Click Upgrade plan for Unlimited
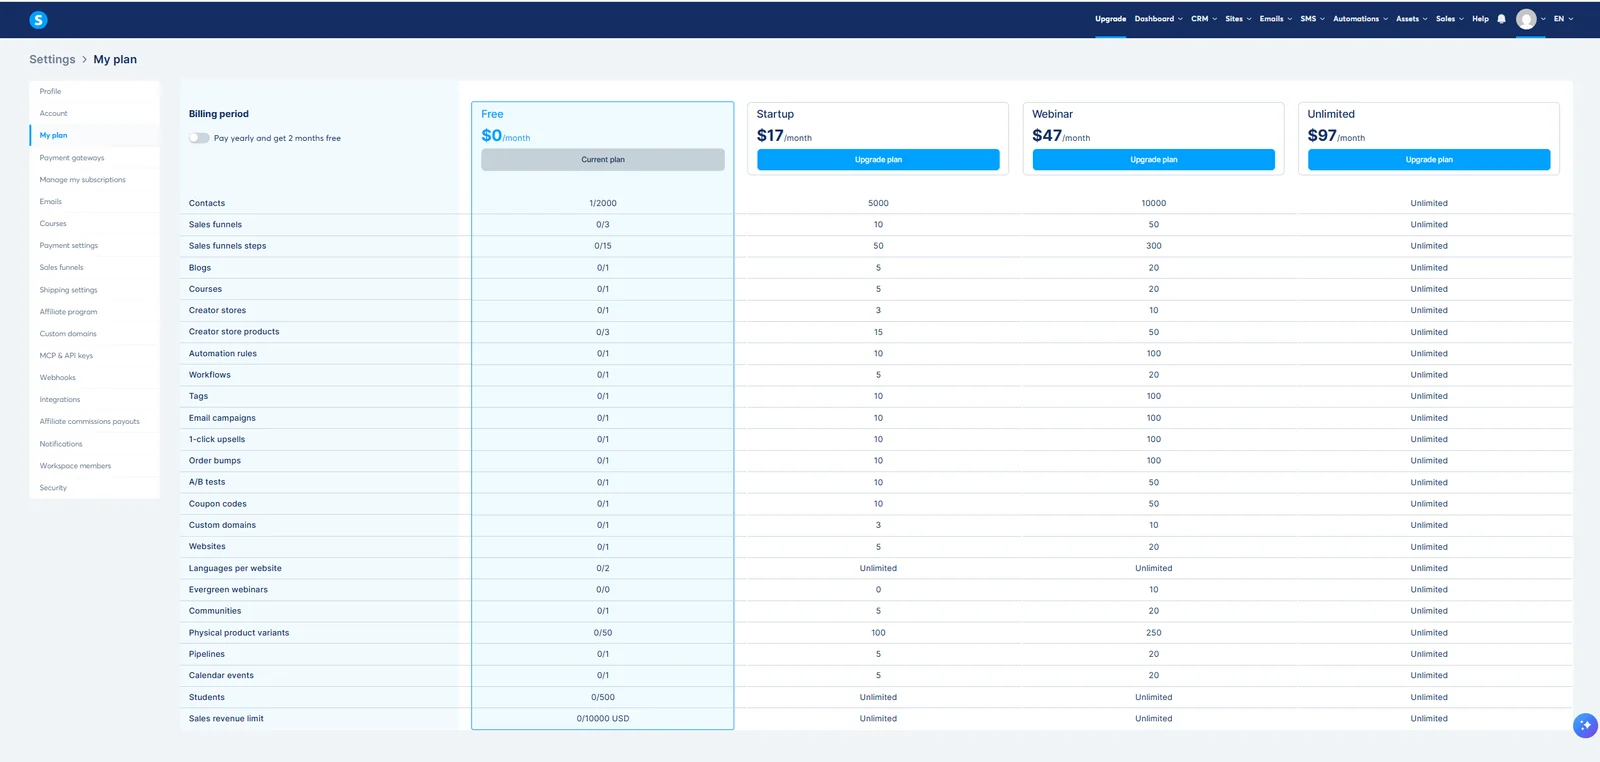 click(x=1429, y=159)
